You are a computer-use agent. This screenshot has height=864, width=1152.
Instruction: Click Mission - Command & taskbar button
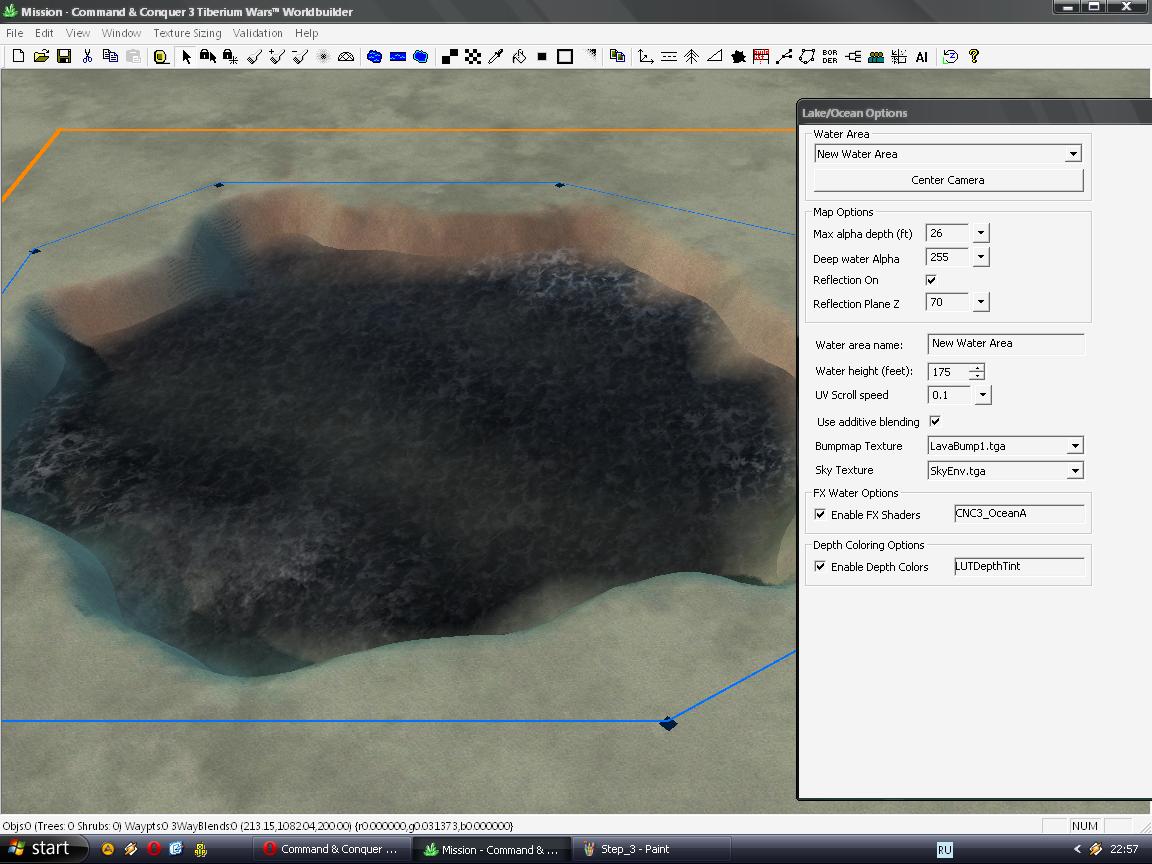(492, 849)
